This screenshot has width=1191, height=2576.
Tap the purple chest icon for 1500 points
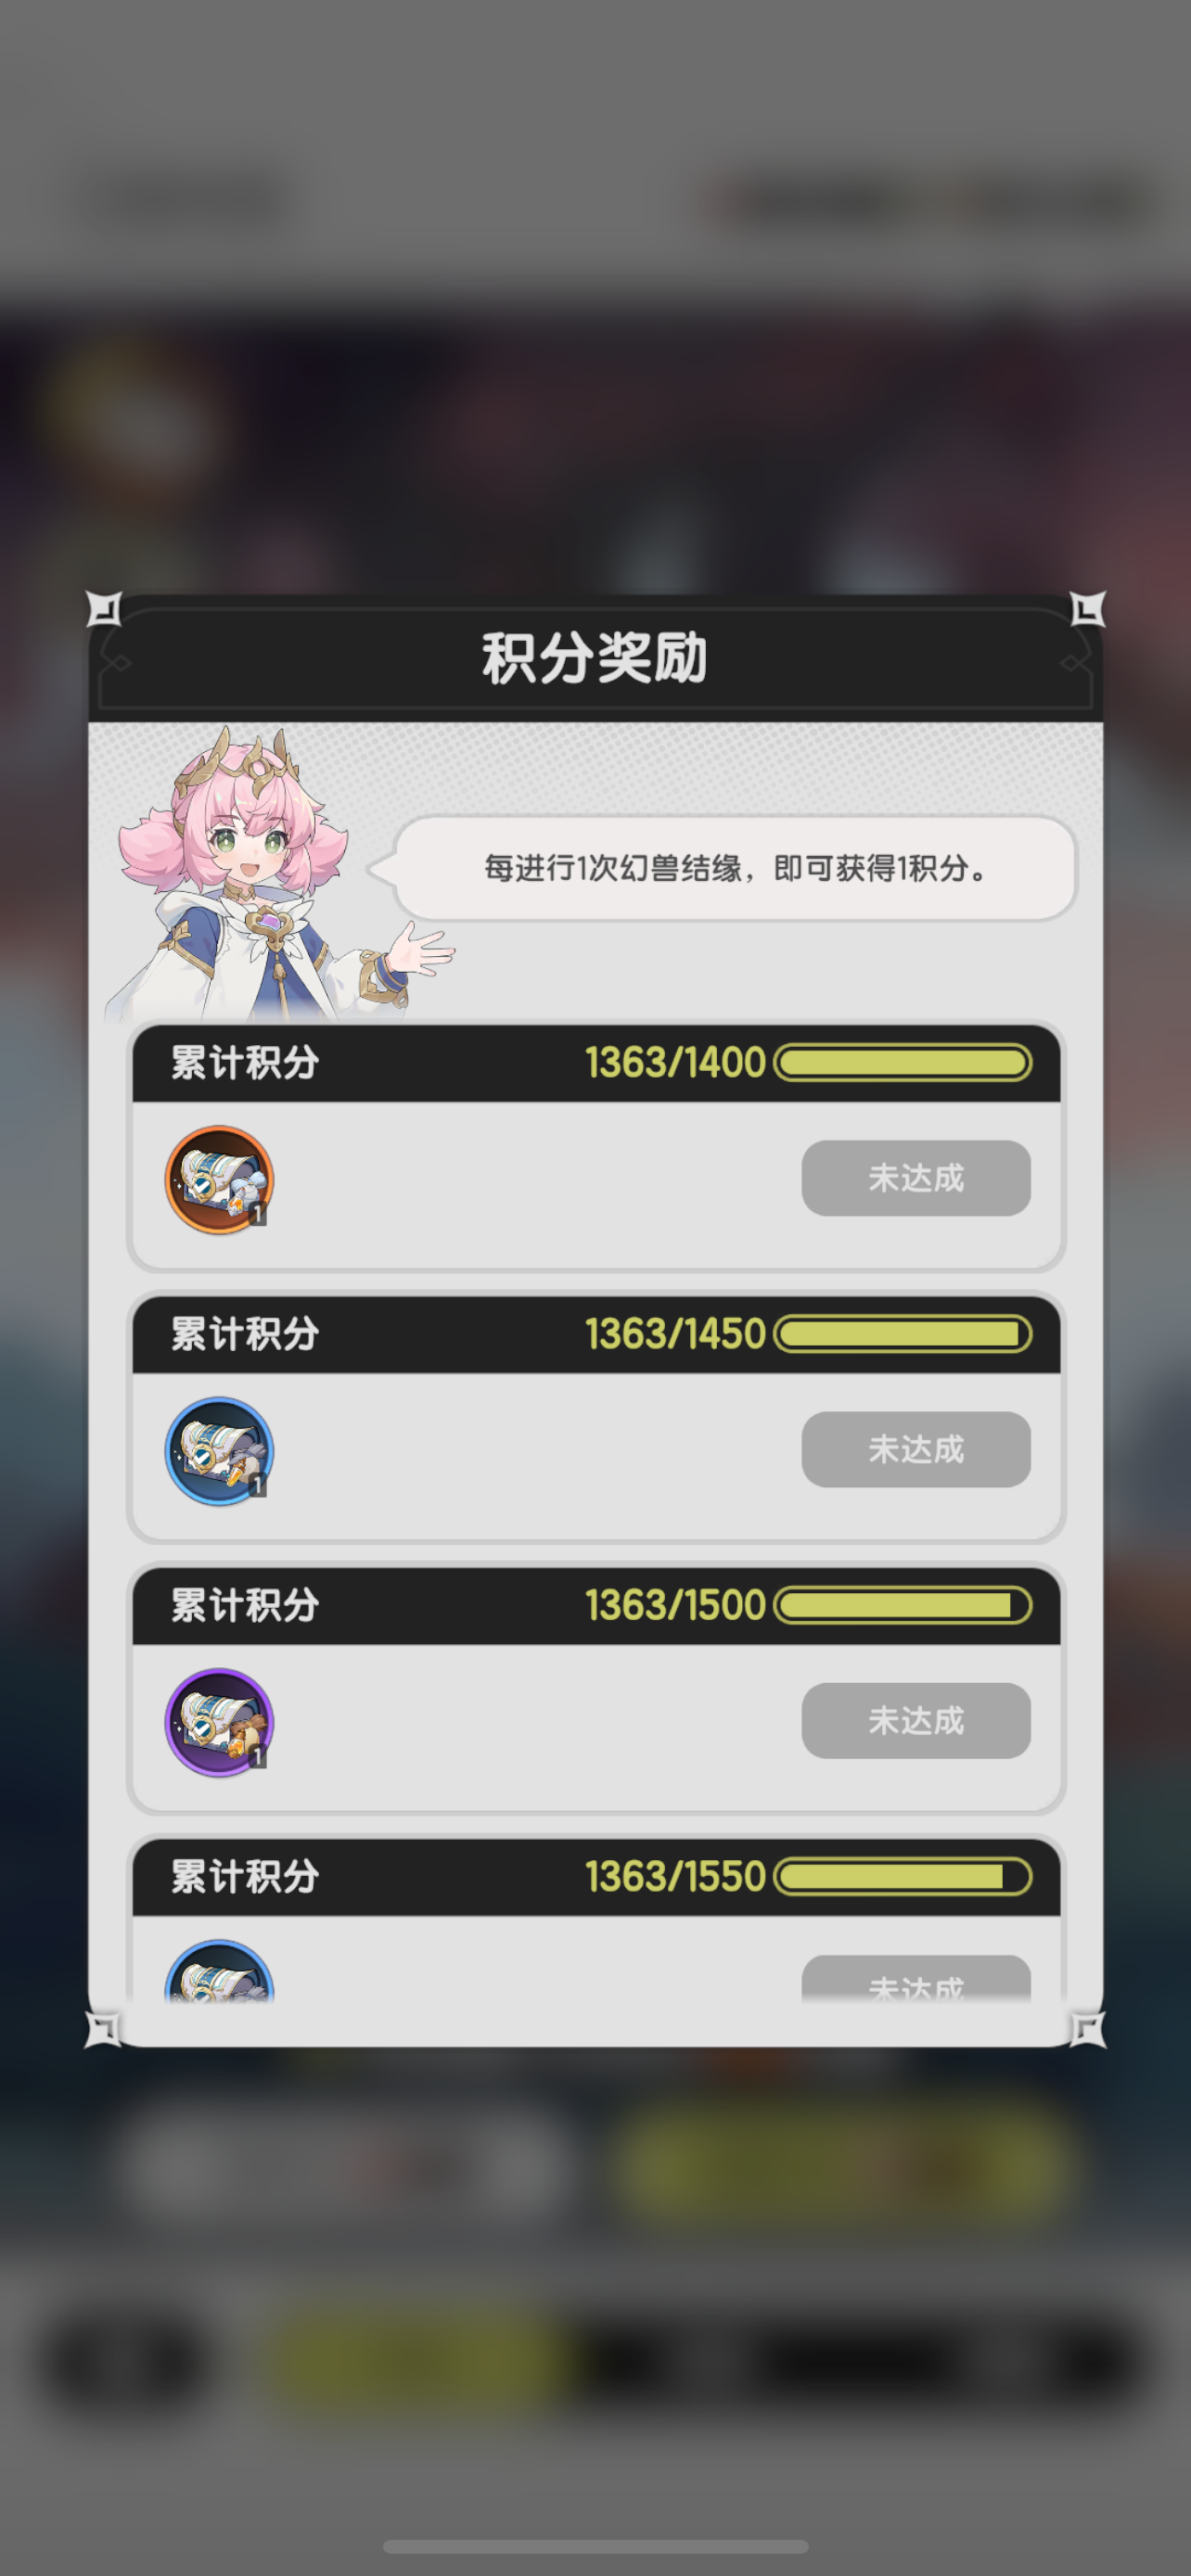click(x=219, y=1722)
